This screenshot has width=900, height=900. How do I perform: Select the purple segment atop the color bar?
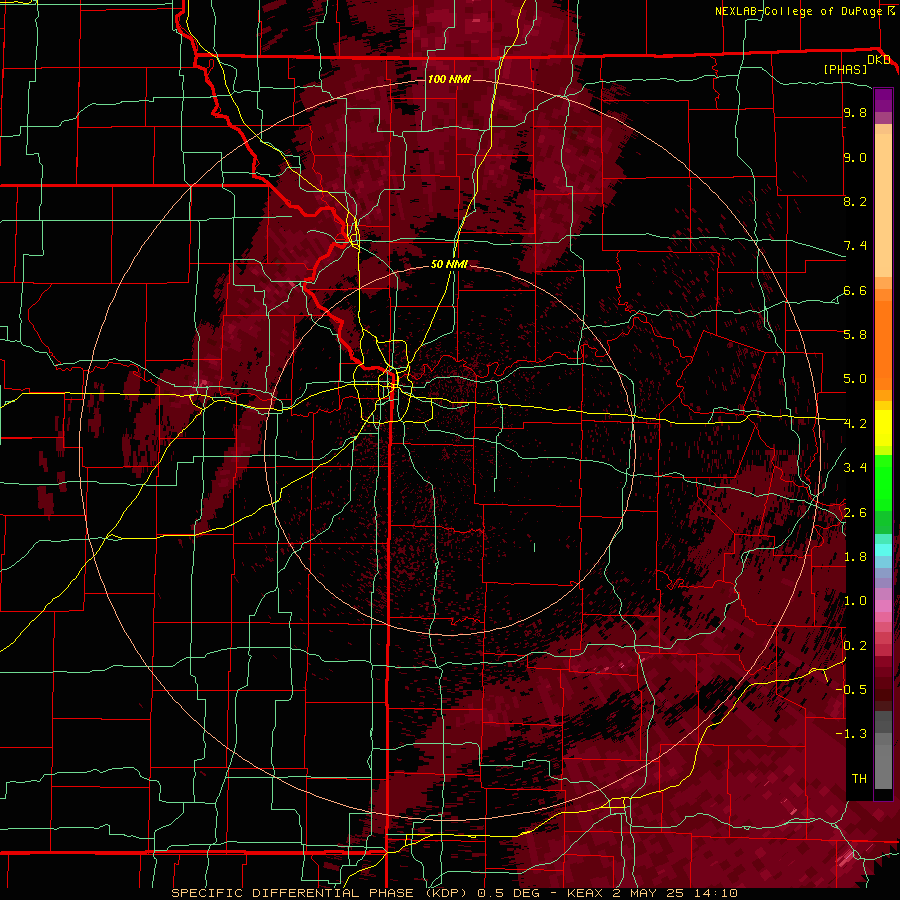883,100
